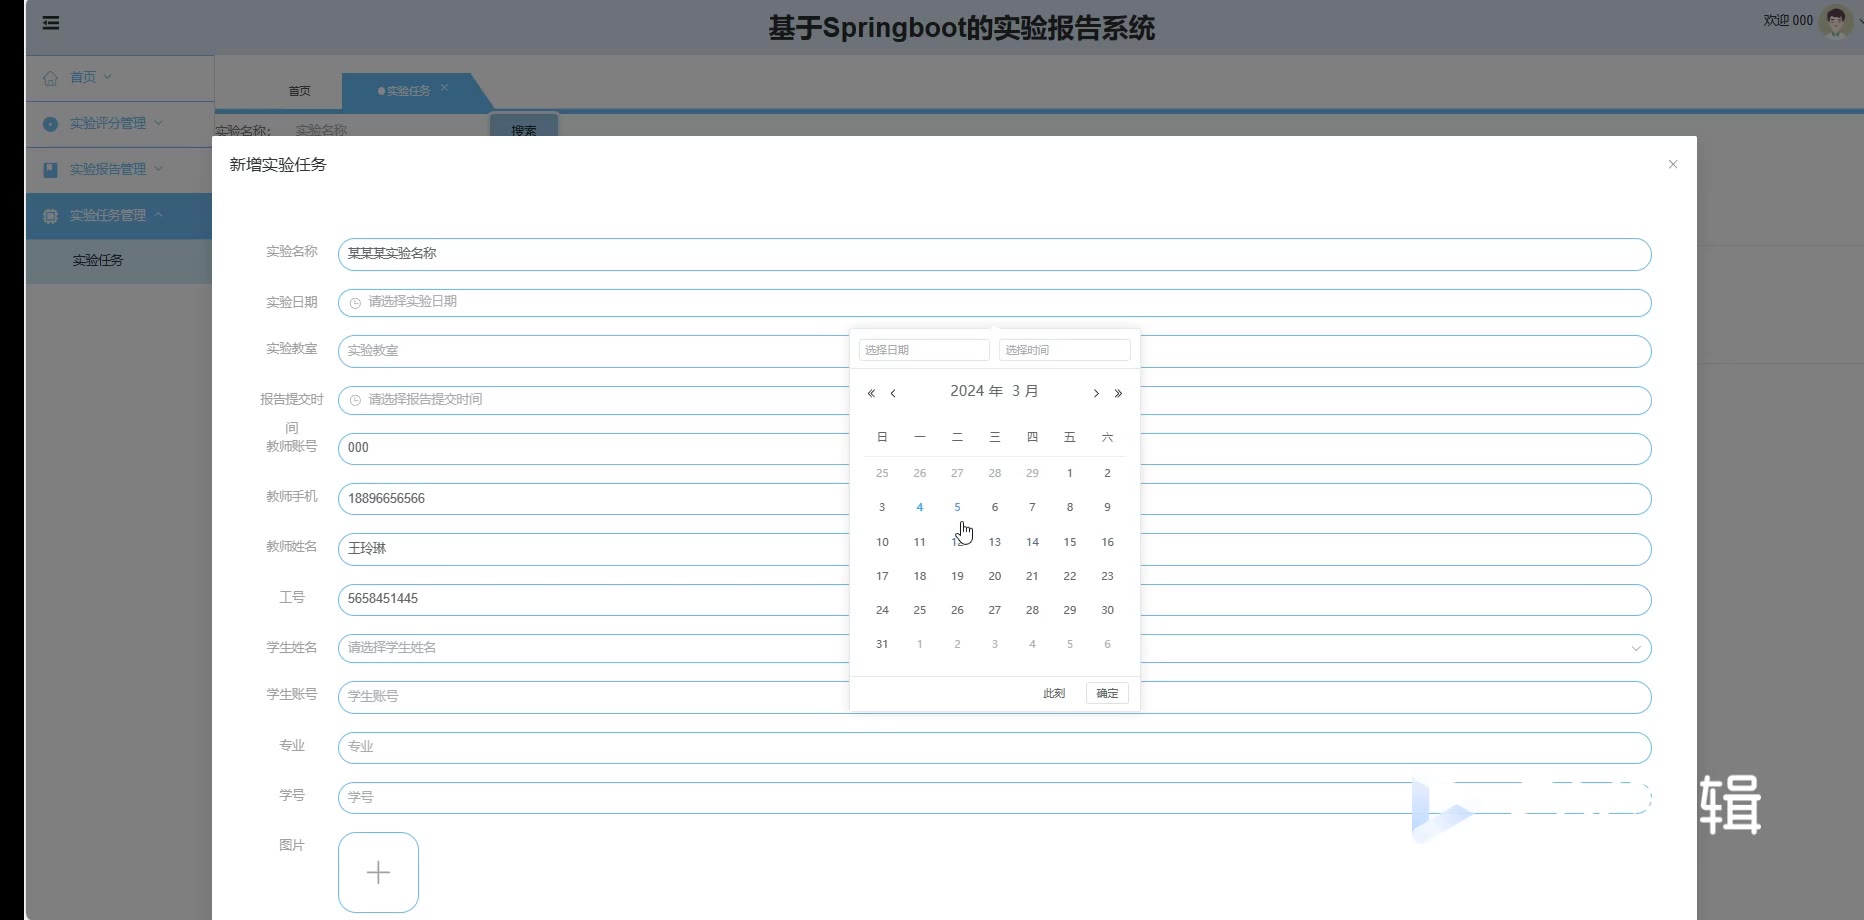Image resolution: width=1864 pixels, height=920 pixels.
Task: Click the clock icon in 报告提交时间 field
Action: tap(355, 400)
